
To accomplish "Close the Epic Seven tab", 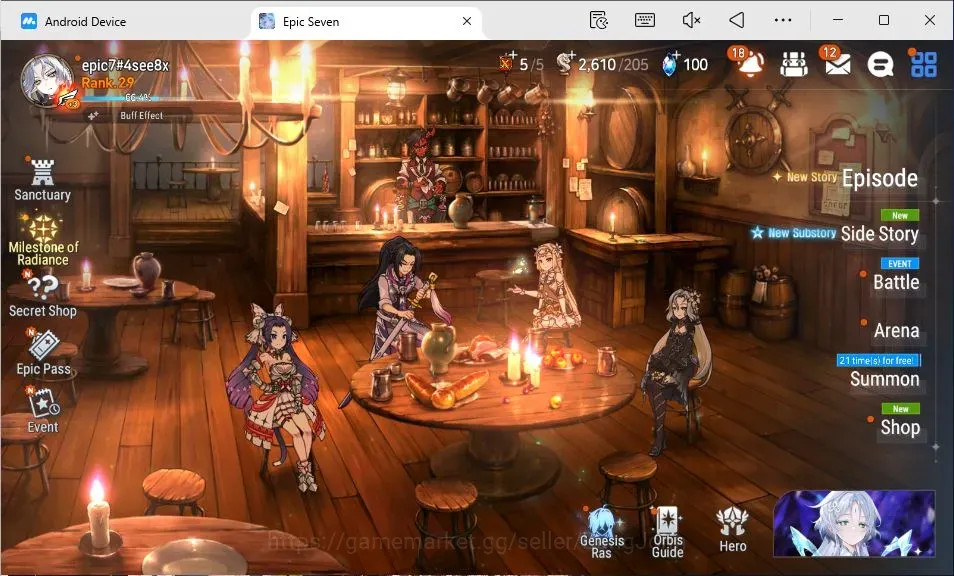I will click(x=467, y=21).
